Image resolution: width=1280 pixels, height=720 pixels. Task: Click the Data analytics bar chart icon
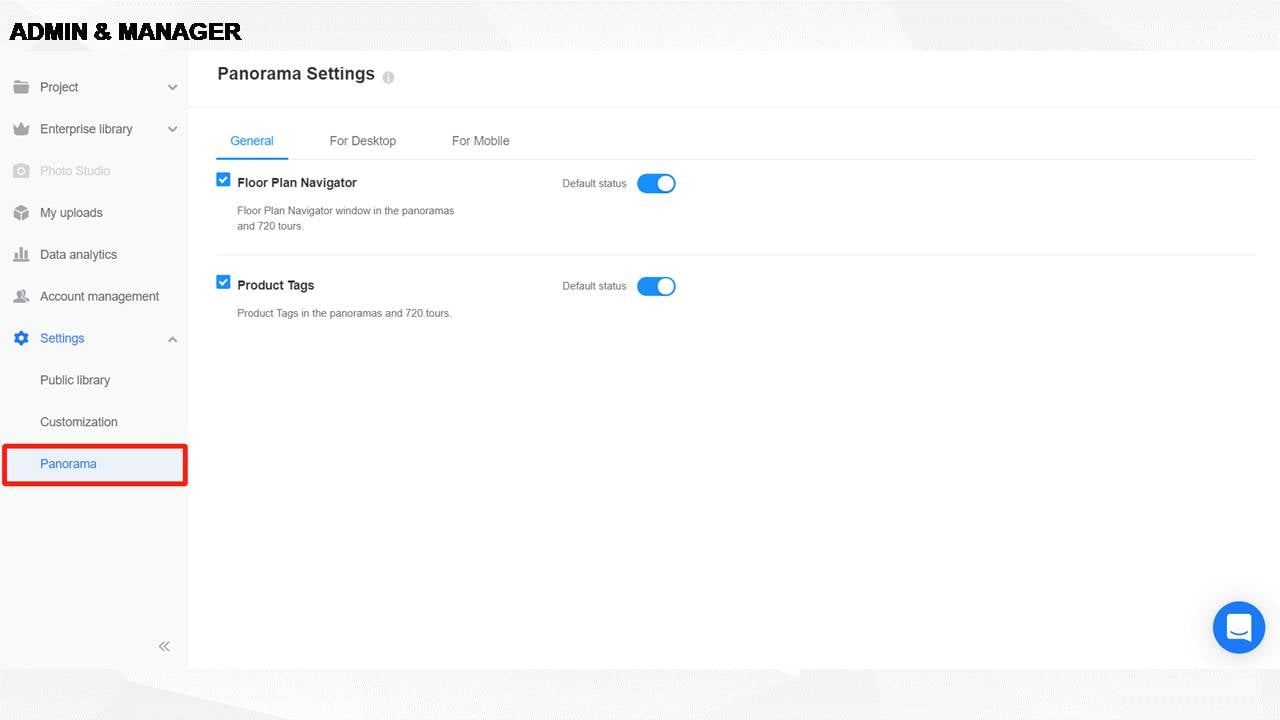coord(21,255)
